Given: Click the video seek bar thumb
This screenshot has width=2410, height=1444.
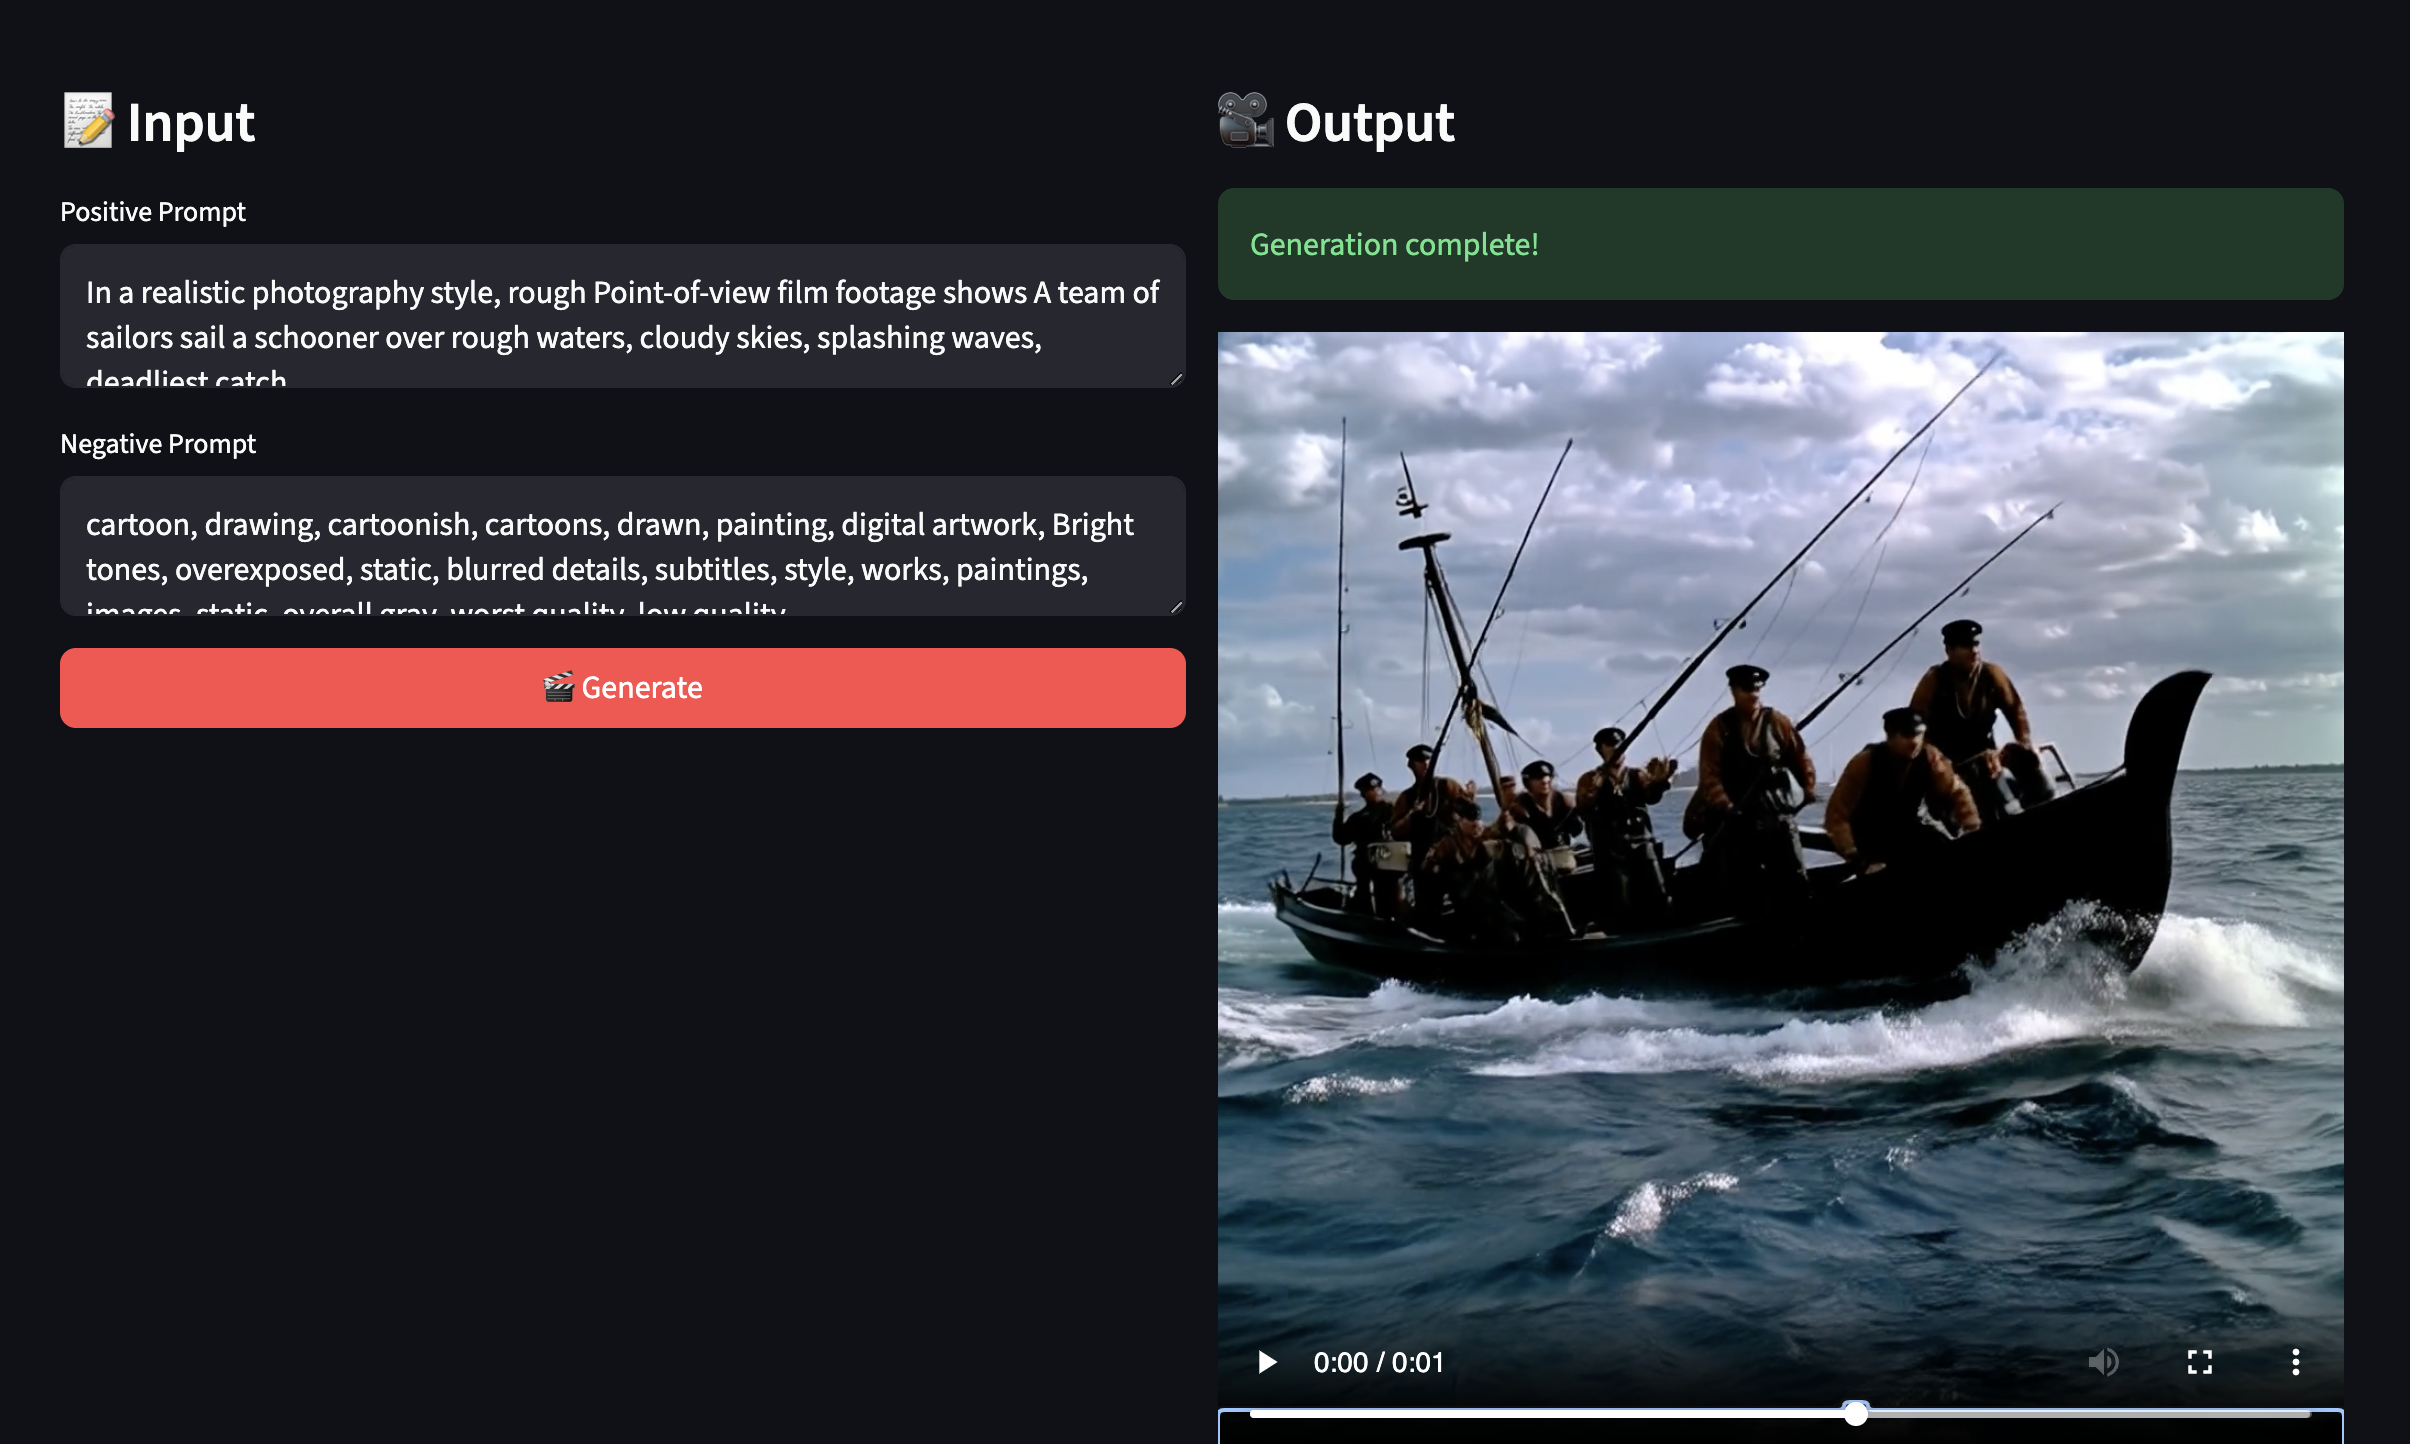Looking at the screenshot, I should [1856, 1414].
